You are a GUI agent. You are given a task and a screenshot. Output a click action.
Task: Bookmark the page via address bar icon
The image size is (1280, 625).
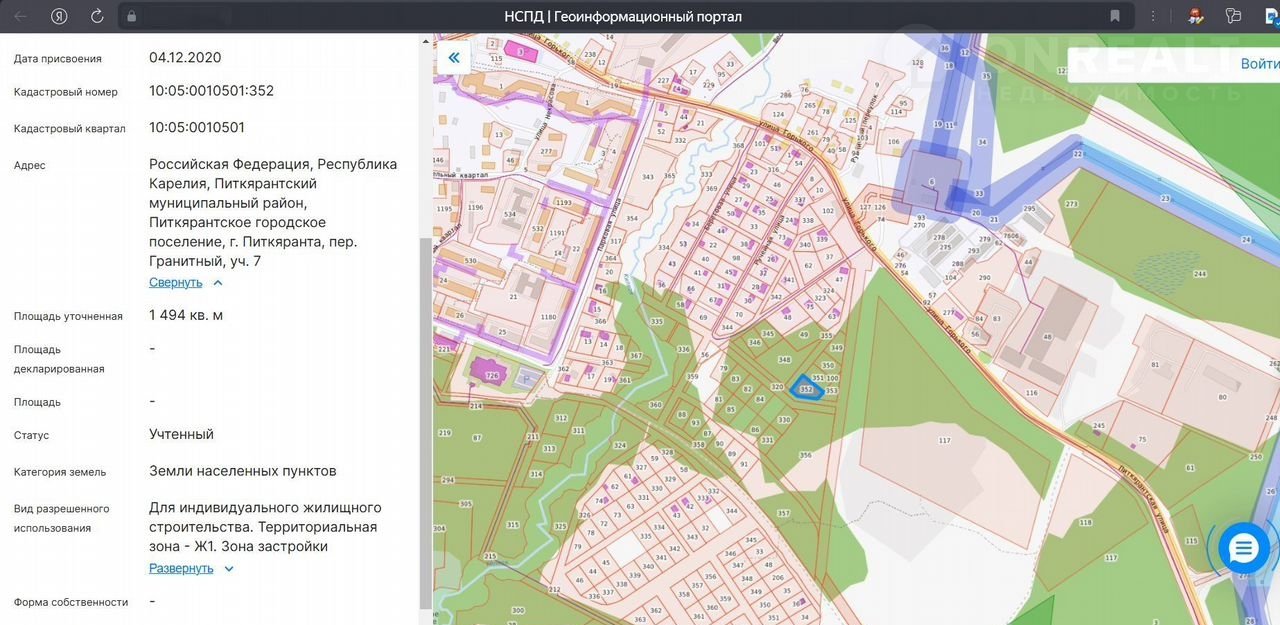(x=1115, y=16)
